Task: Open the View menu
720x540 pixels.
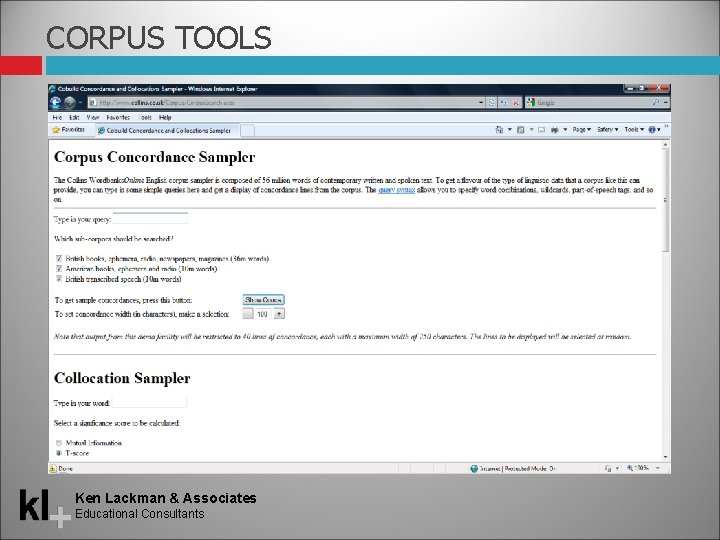Action: 93,118
